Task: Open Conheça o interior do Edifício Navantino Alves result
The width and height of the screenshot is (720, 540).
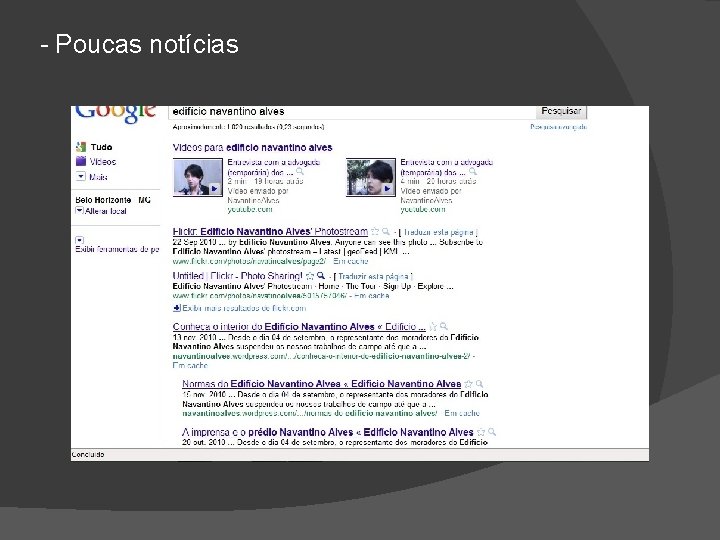Action: coord(299,326)
